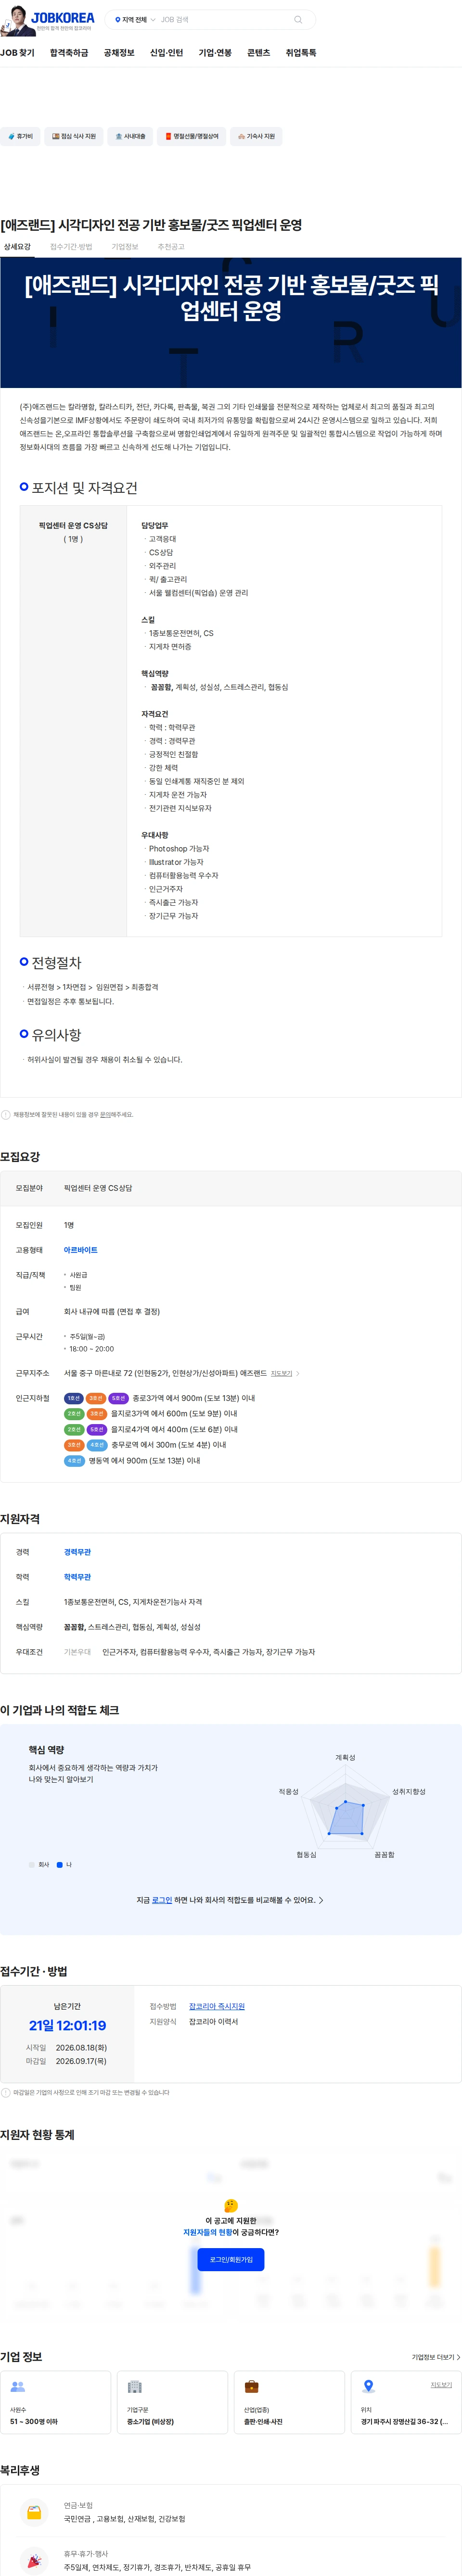This screenshot has width=462, height=2576.
Task: Open the JOB 찾기 menu
Action: point(17,53)
